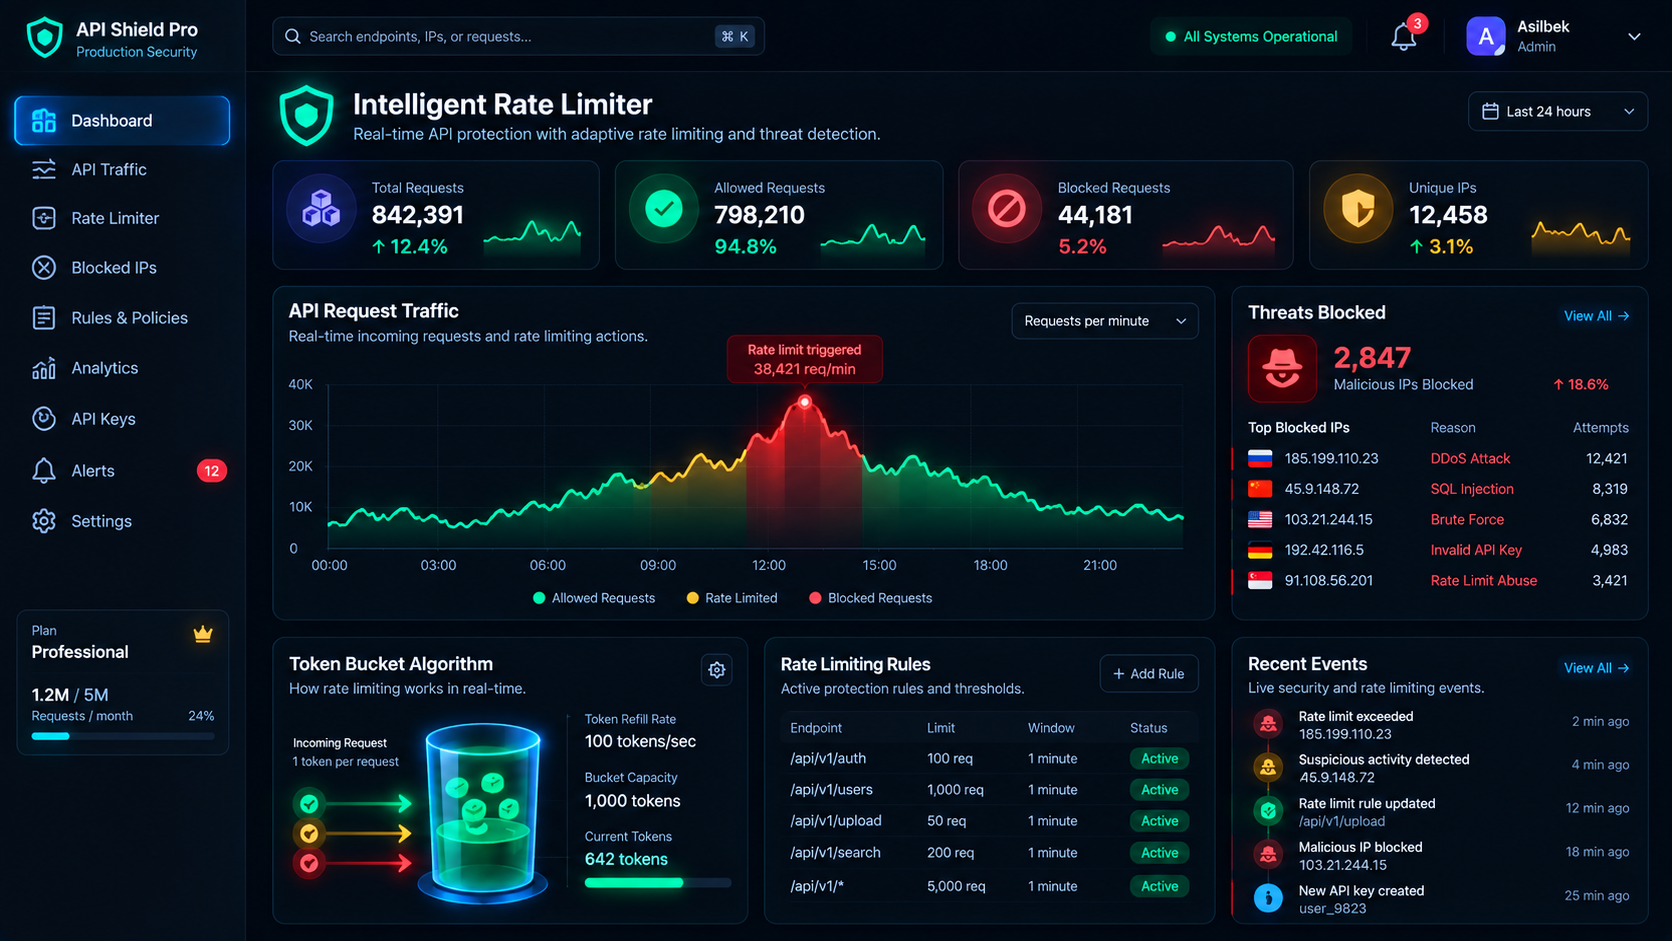Click the Current Tokens progress bar

(x=658, y=883)
